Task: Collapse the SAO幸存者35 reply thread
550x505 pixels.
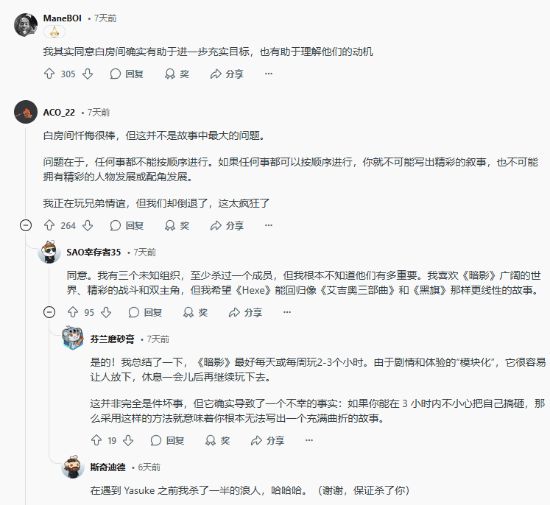Action: (x=49, y=312)
